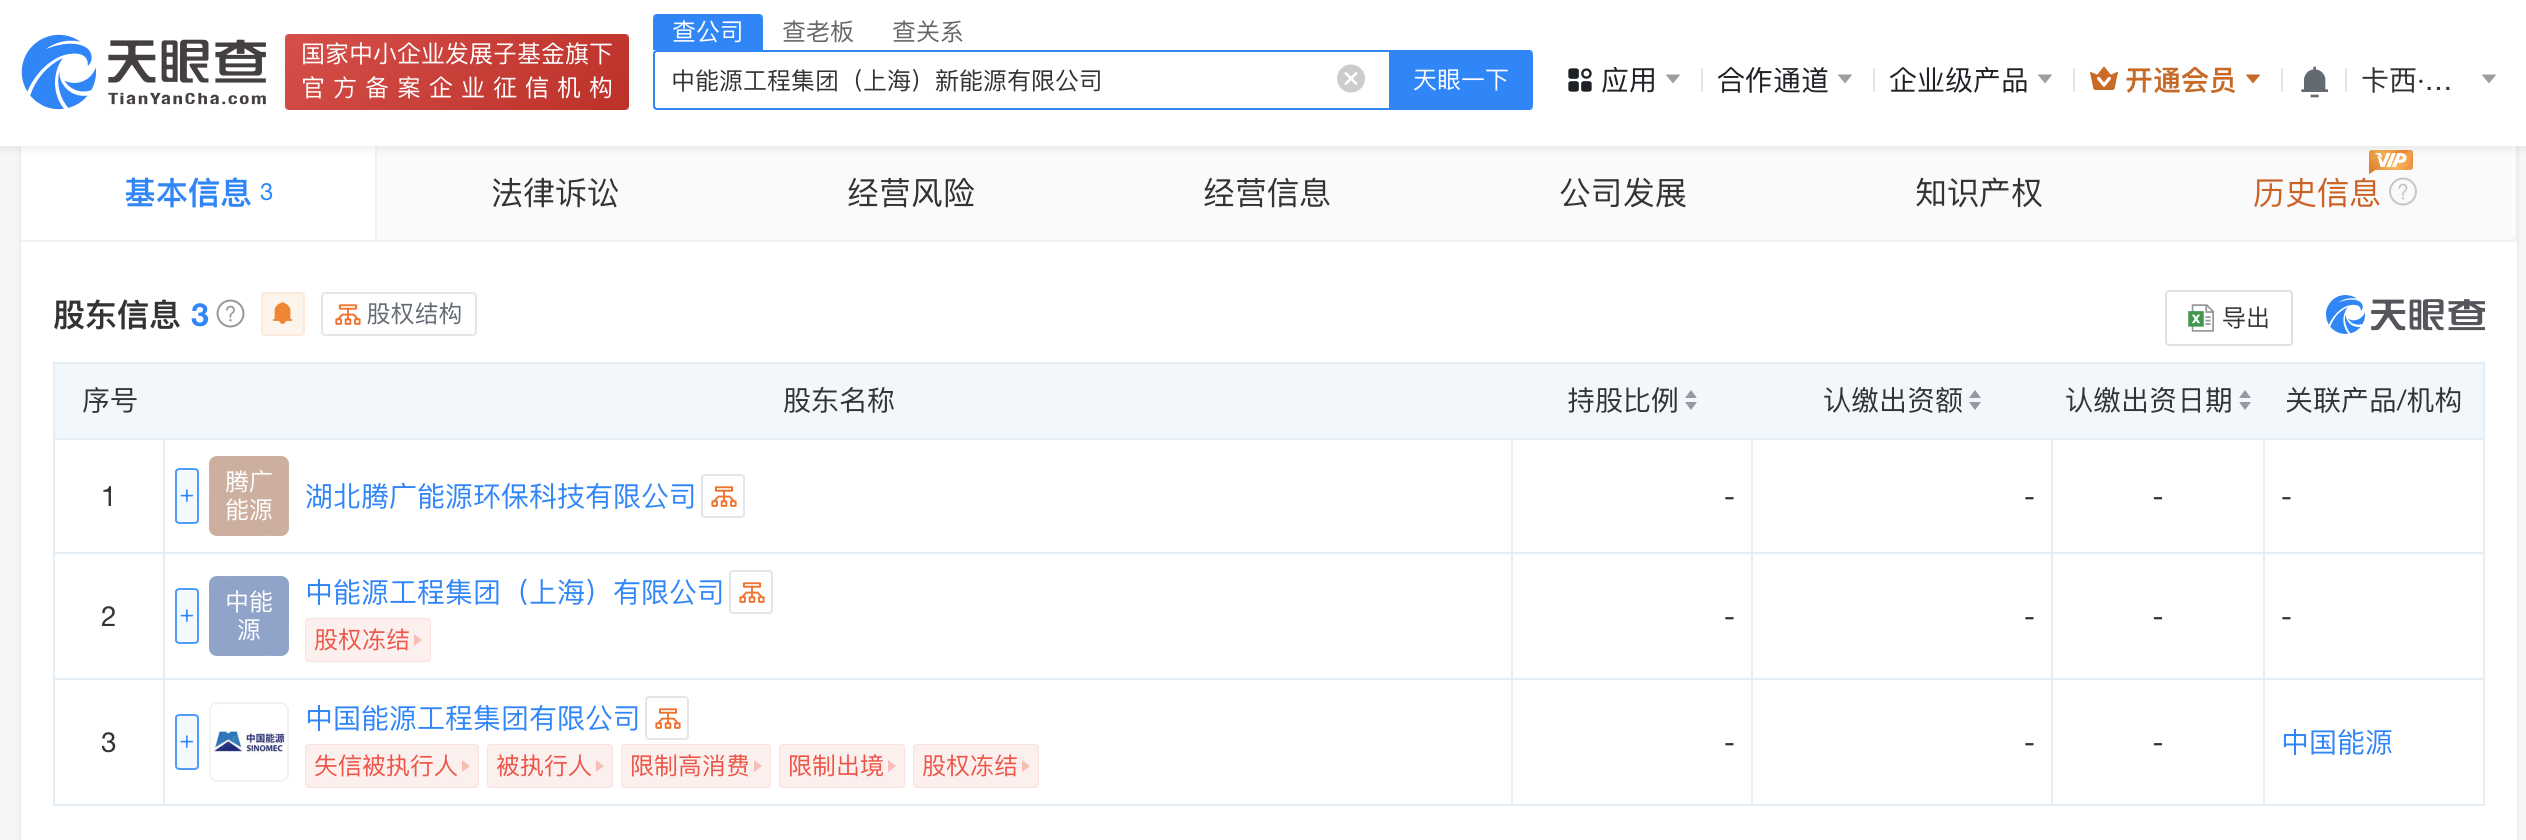Click the orange shareholder alert bell icon

click(283, 314)
